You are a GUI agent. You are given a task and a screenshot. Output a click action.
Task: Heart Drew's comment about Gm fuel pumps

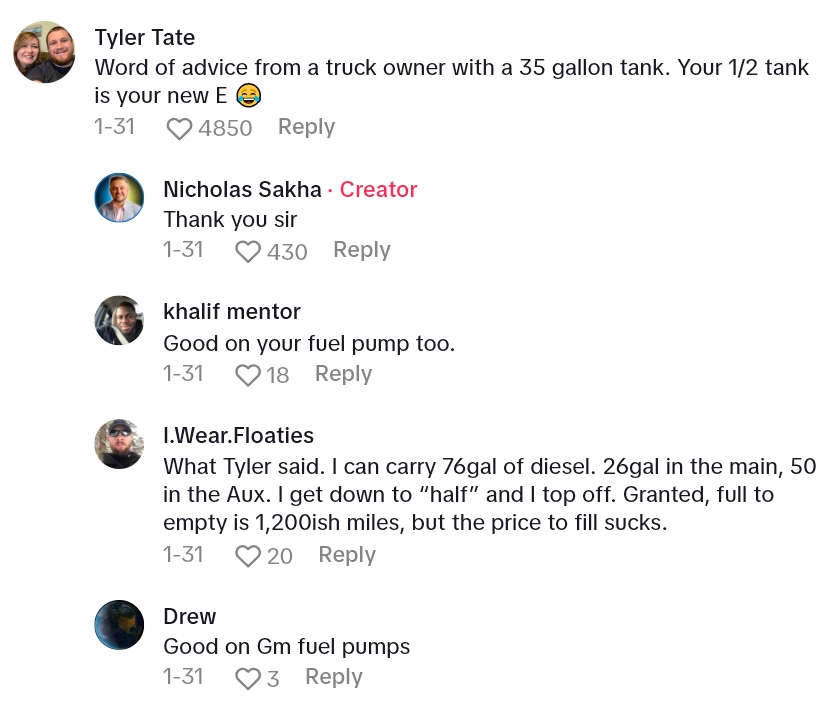tap(248, 679)
